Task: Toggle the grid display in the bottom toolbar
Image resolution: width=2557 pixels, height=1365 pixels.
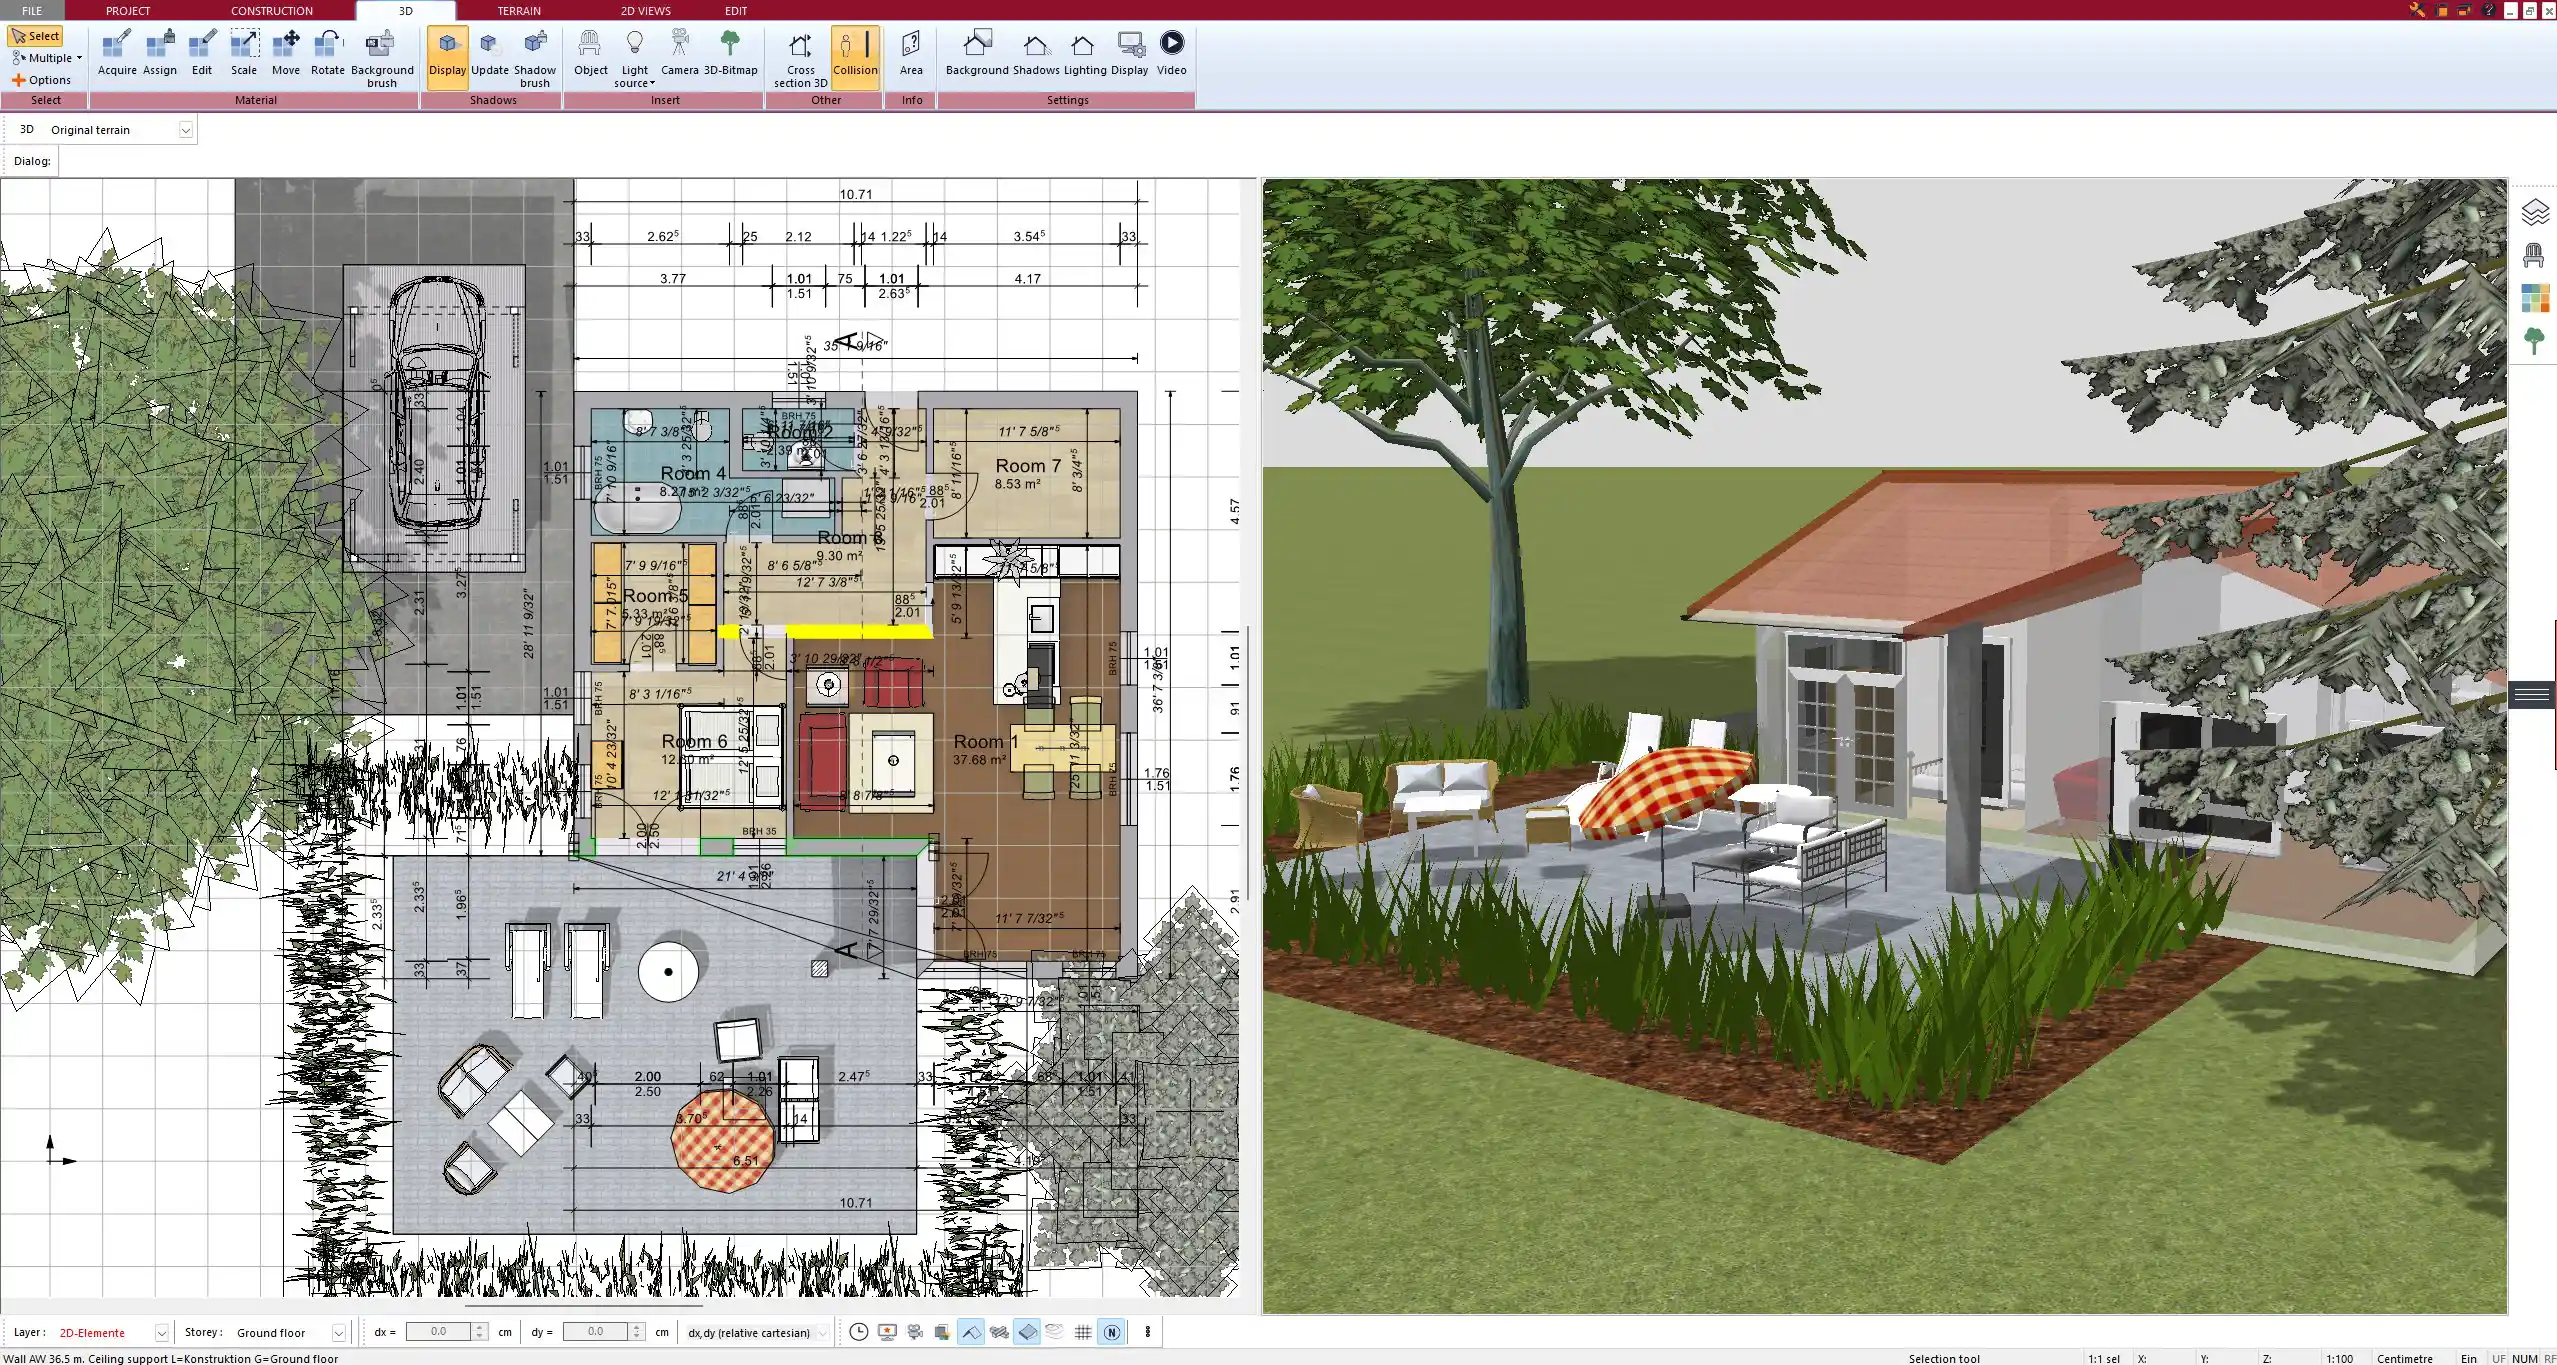Action: (x=1083, y=1332)
